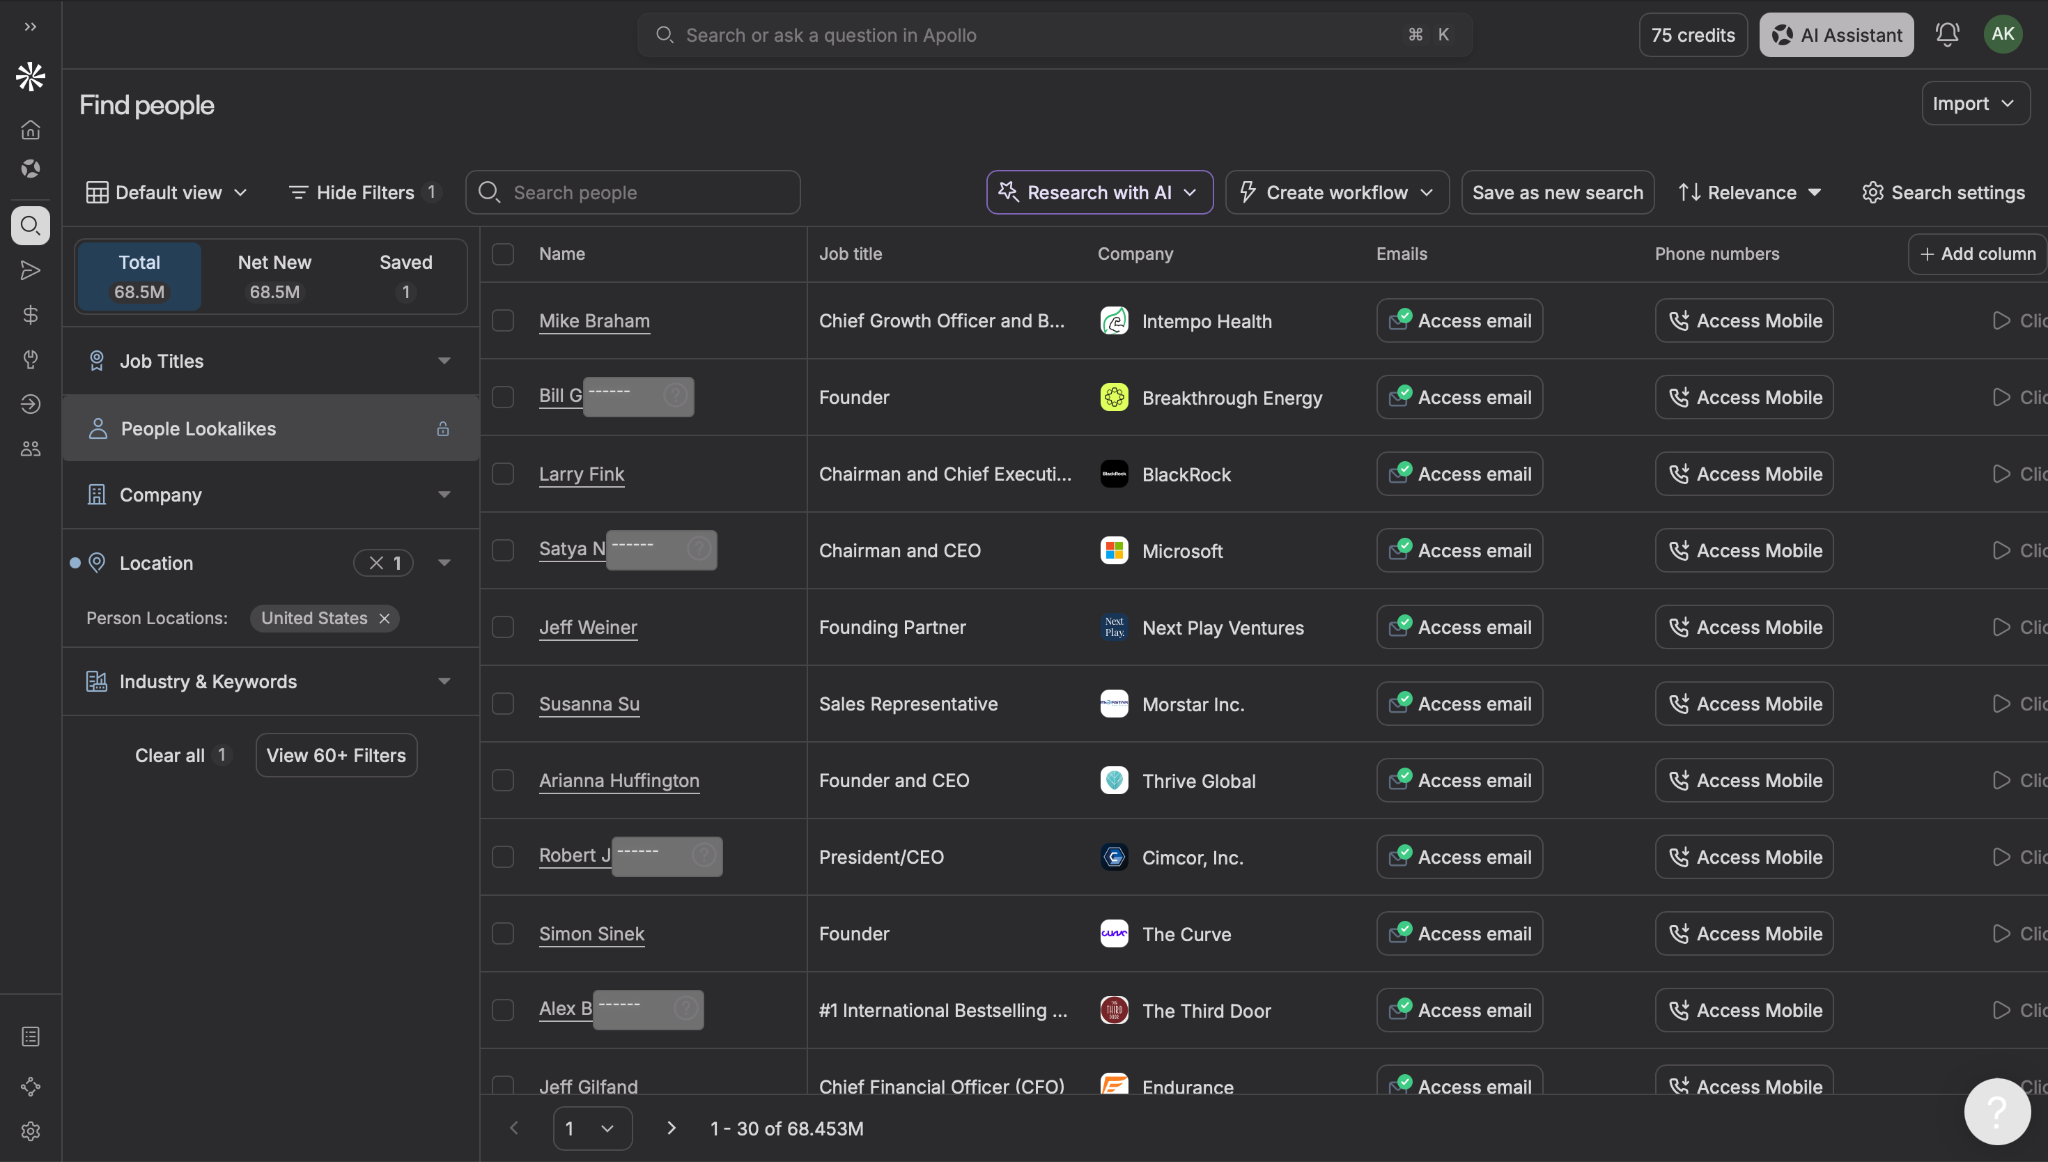Open the AK account avatar
This screenshot has height=1162, width=2048.
(2003, 34)
